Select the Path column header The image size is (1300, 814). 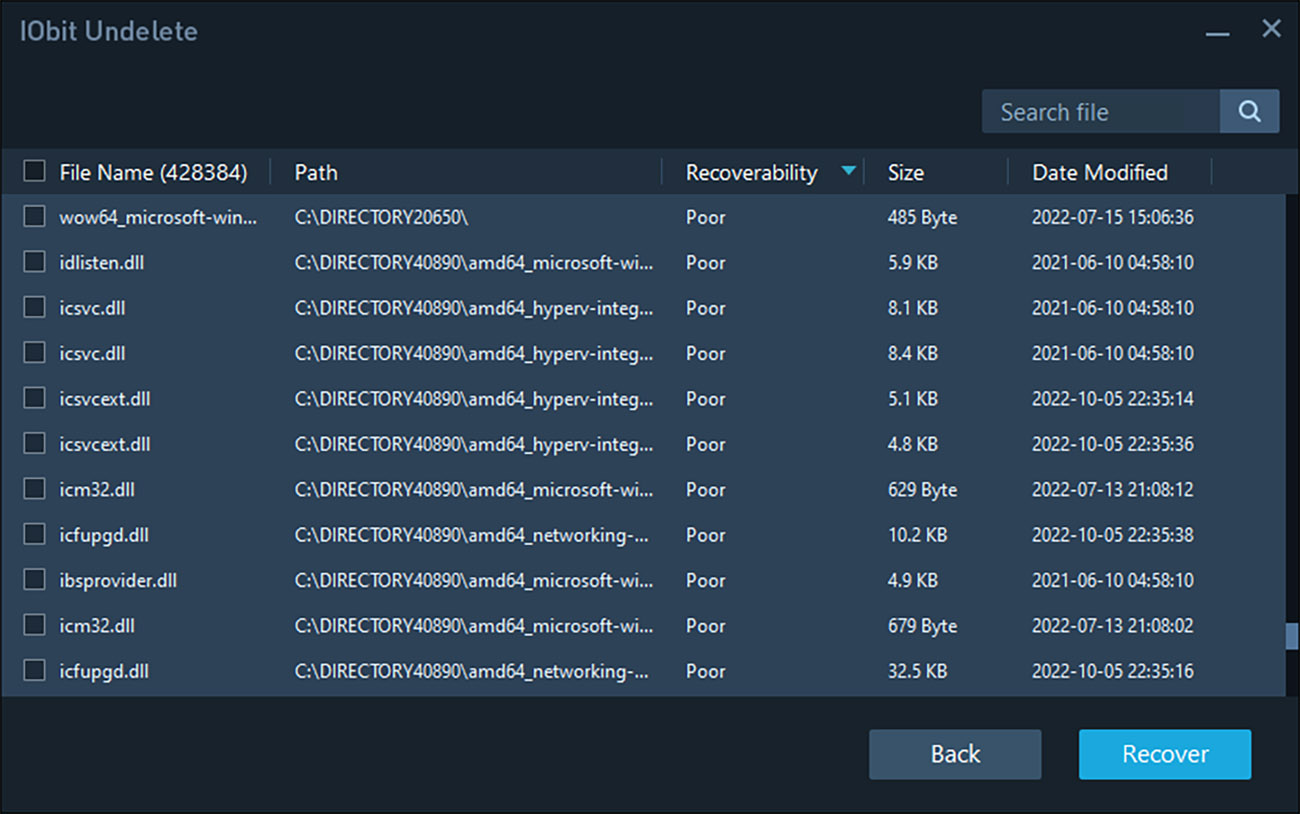pyautogui.click(x=315, y=172)
